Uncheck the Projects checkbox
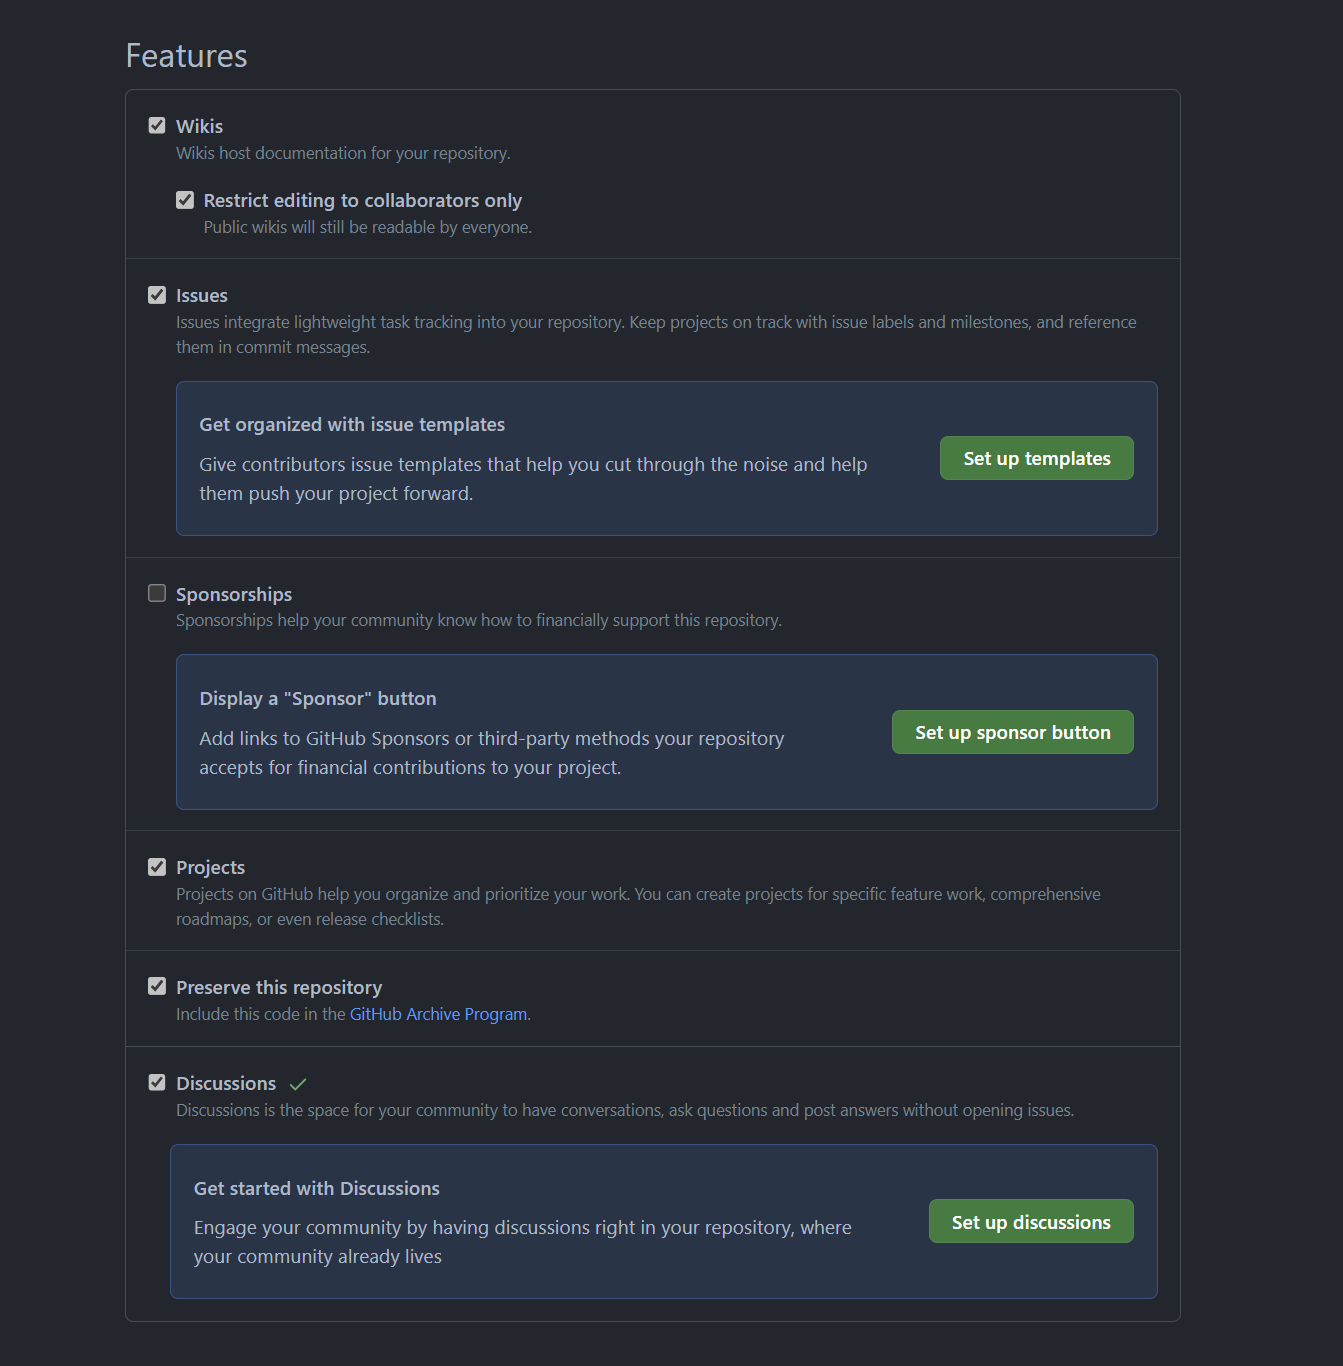 [x=157, y=866]
